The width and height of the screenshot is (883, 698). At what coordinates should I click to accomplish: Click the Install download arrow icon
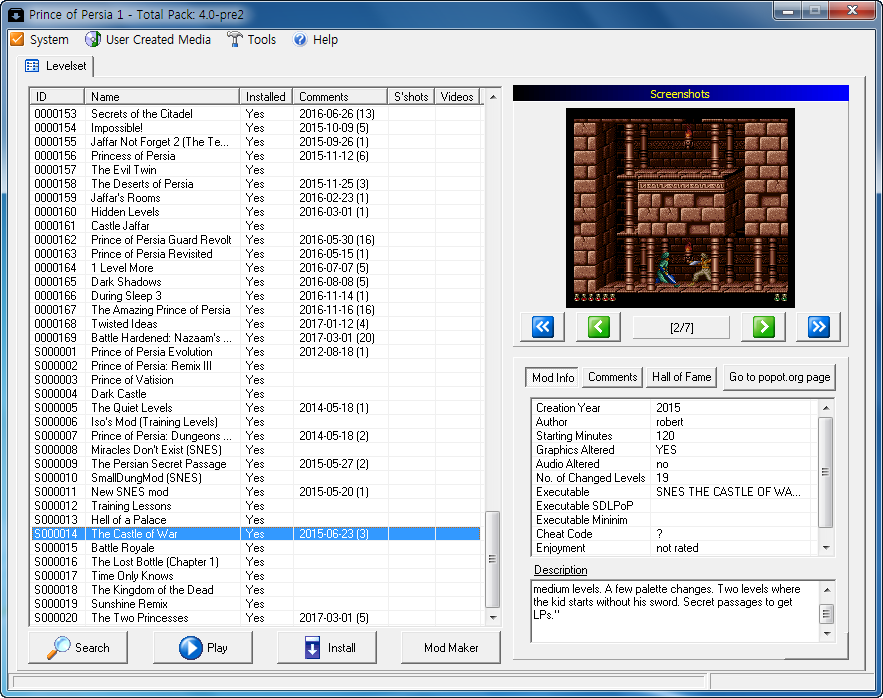pyautogui.click(x=312, y=648)
